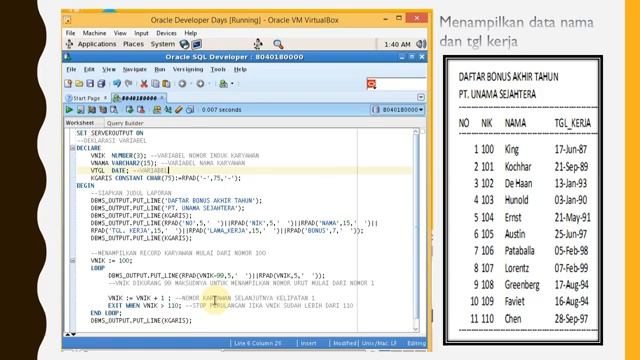Click the date '17-Jun-87' in the table

(571, 149)
